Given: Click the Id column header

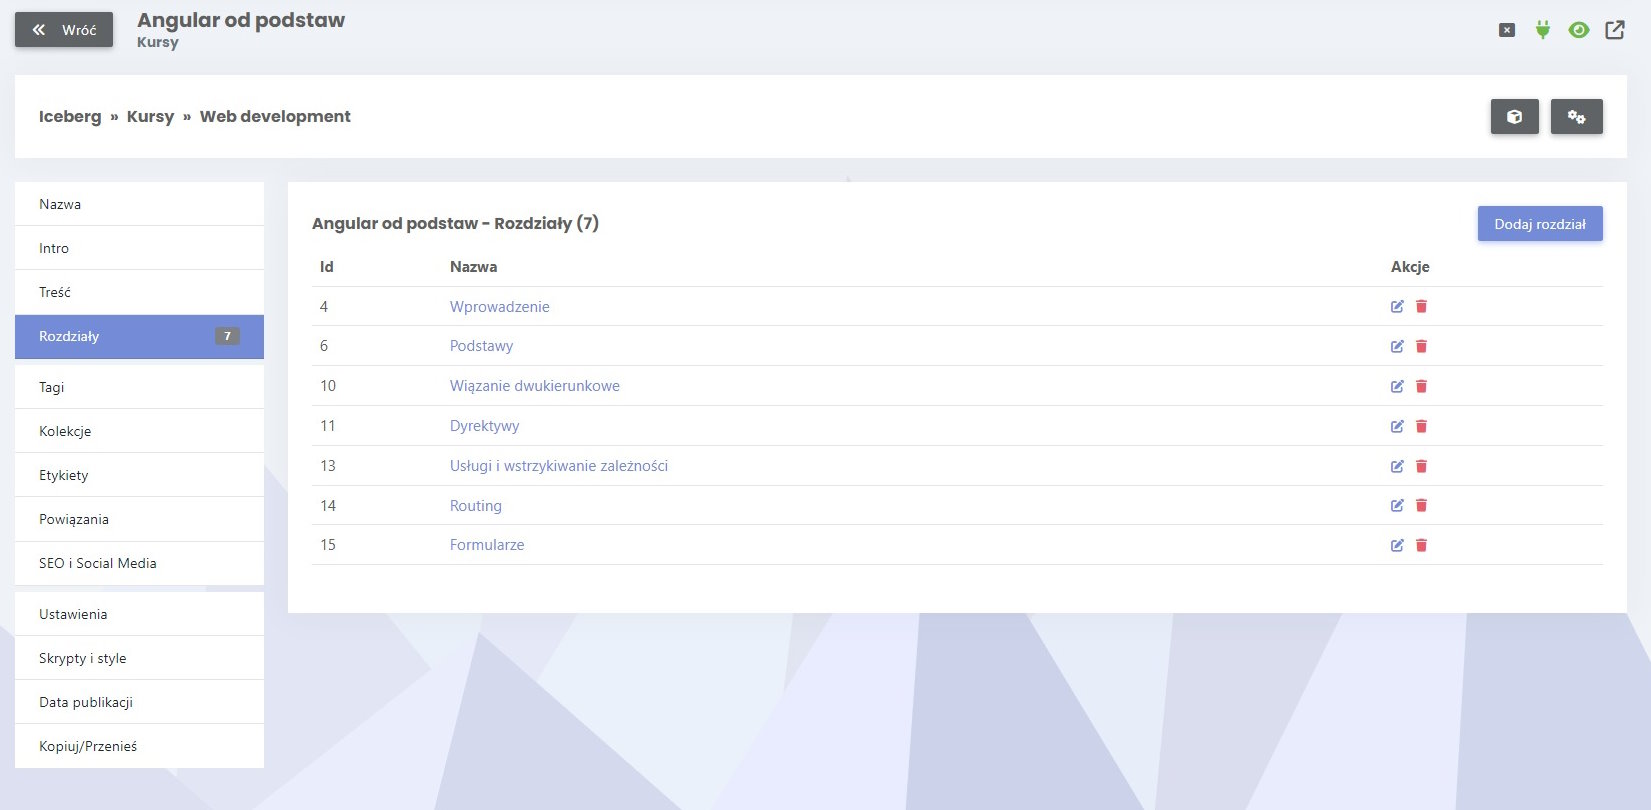Looking at the screenshot, I should [x=327, y=267].
